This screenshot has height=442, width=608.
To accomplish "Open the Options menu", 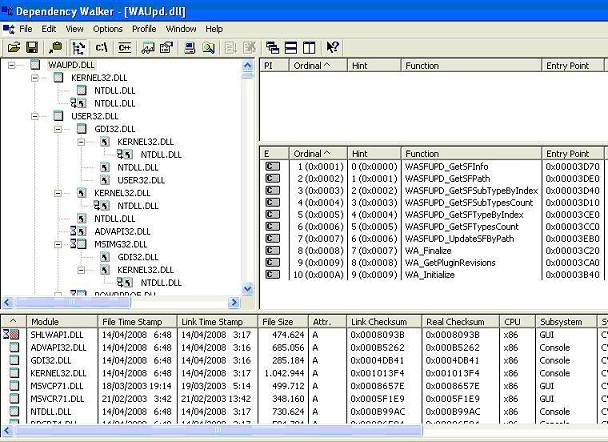I will [107, 29].
